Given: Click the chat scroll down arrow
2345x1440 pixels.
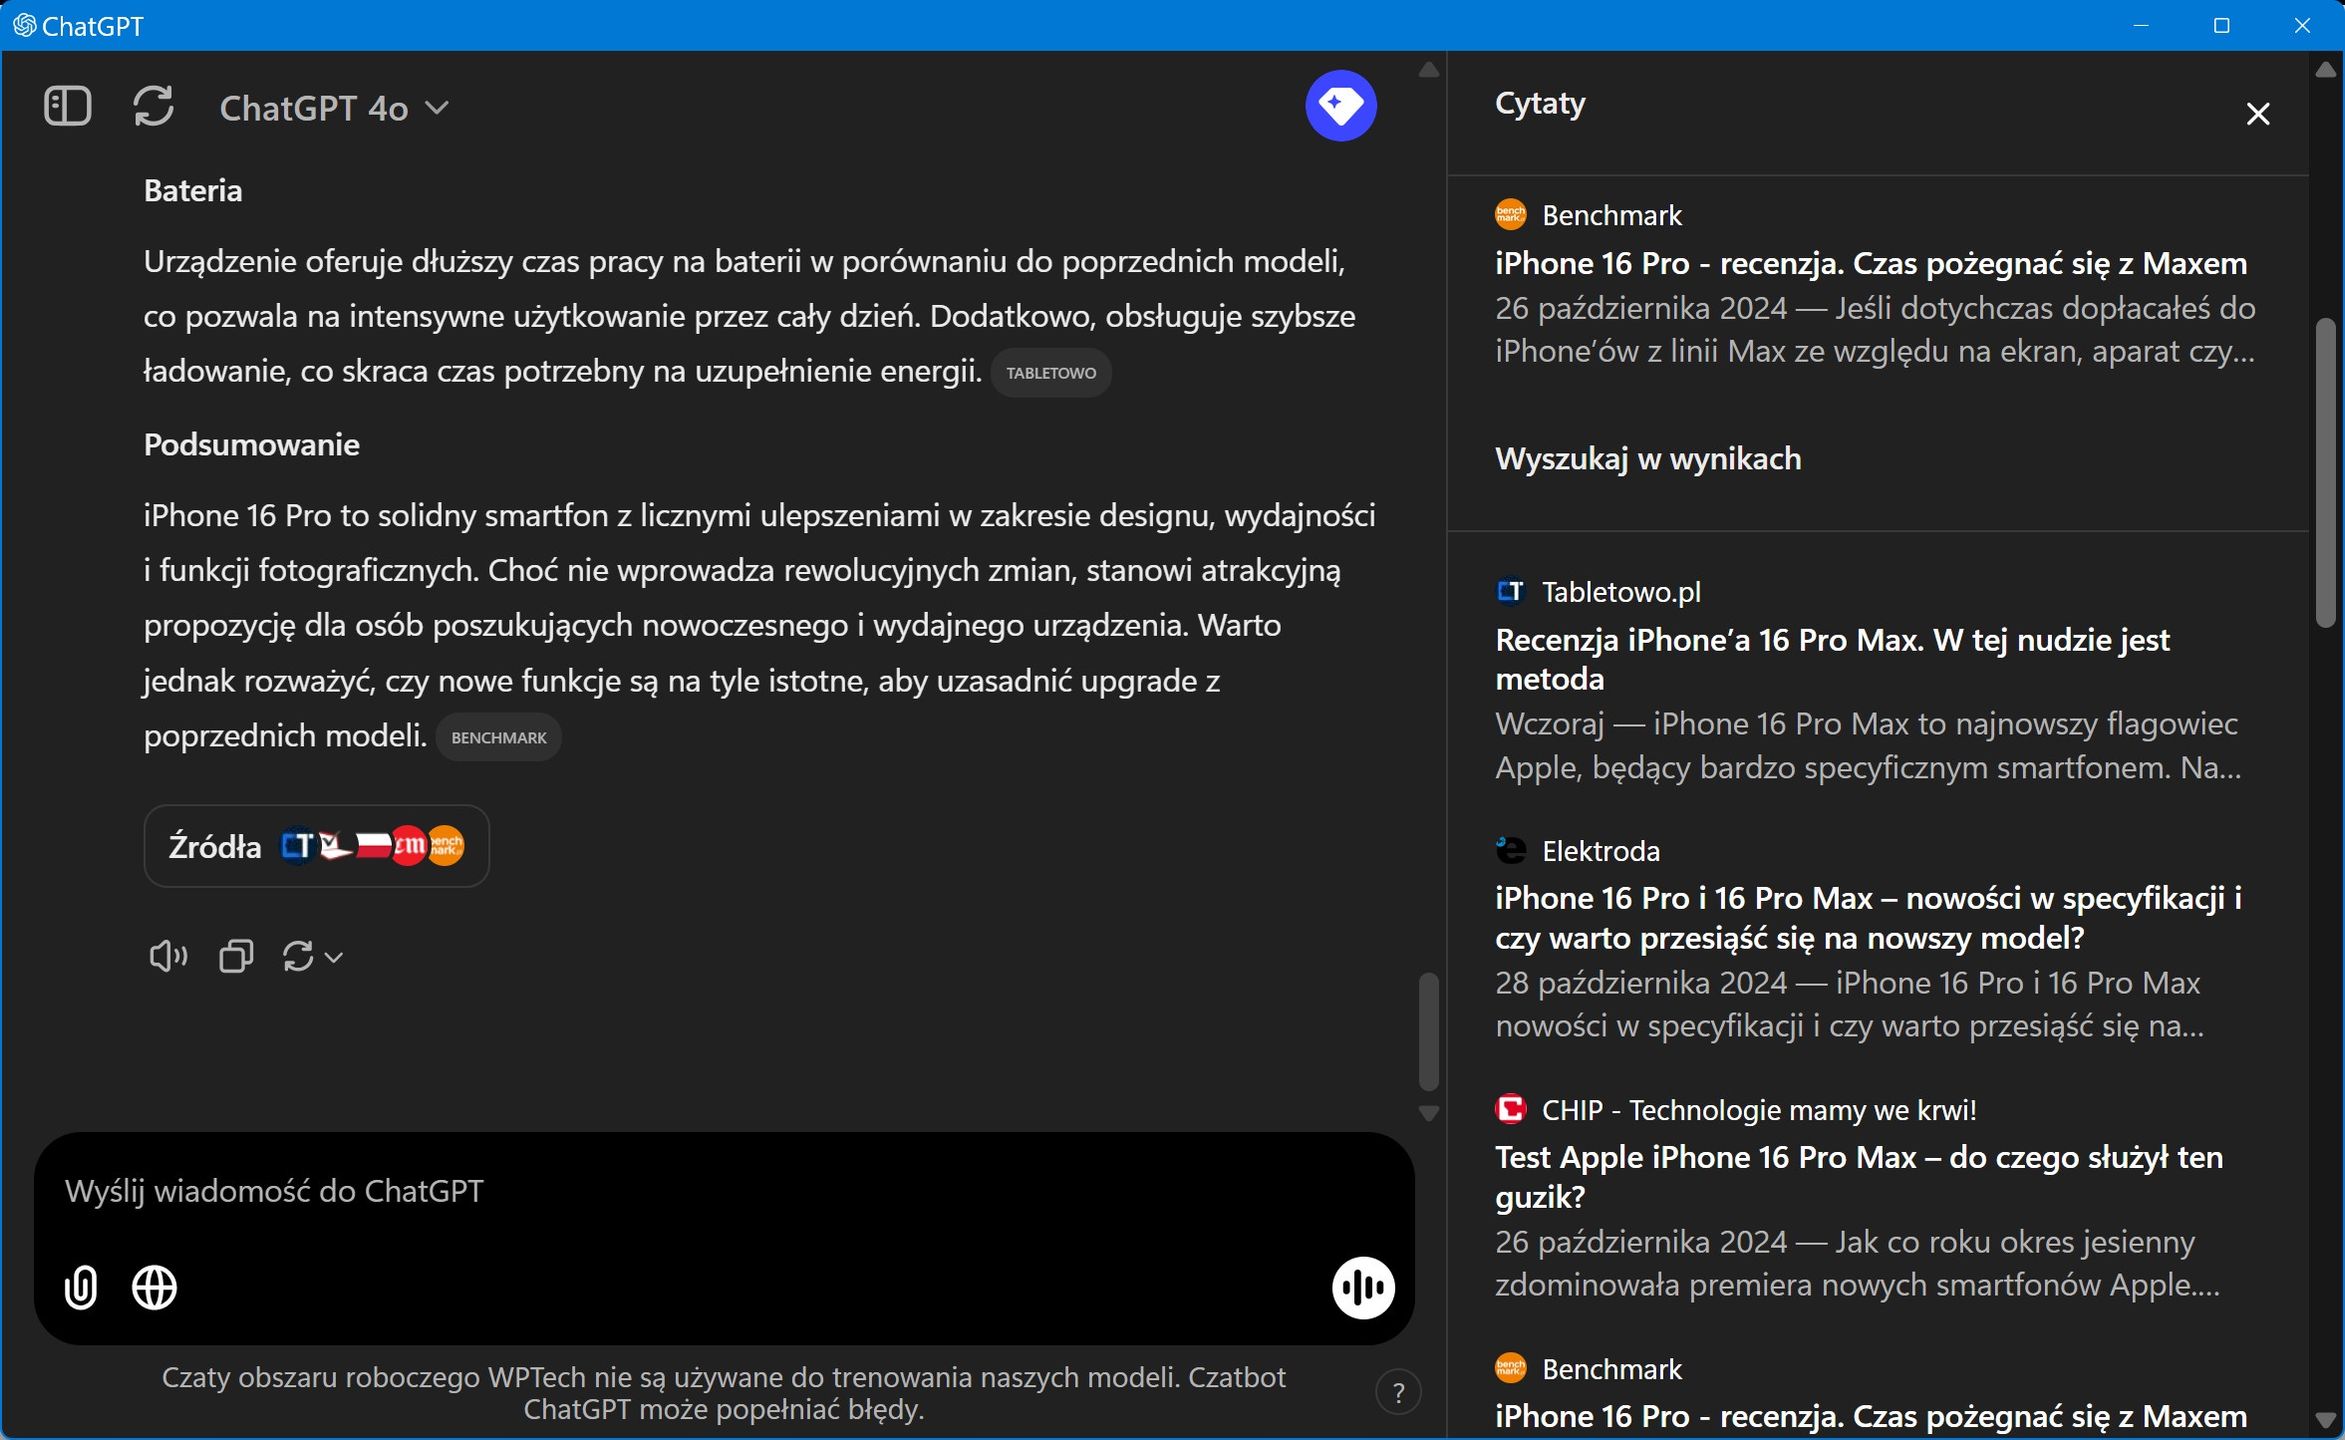Looking at the screenshot, I should (1429, 1113).
